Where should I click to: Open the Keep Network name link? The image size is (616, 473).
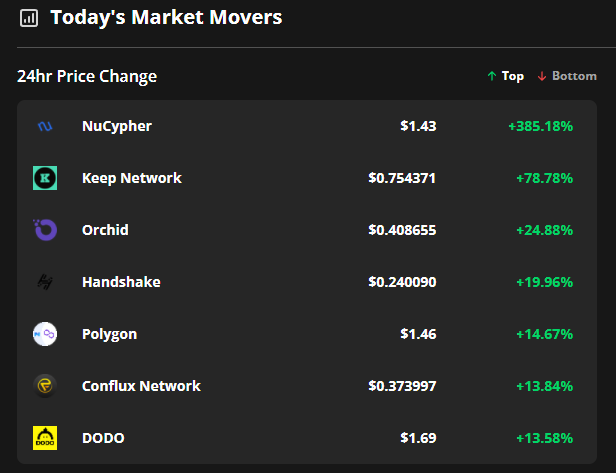click(132, 178)
